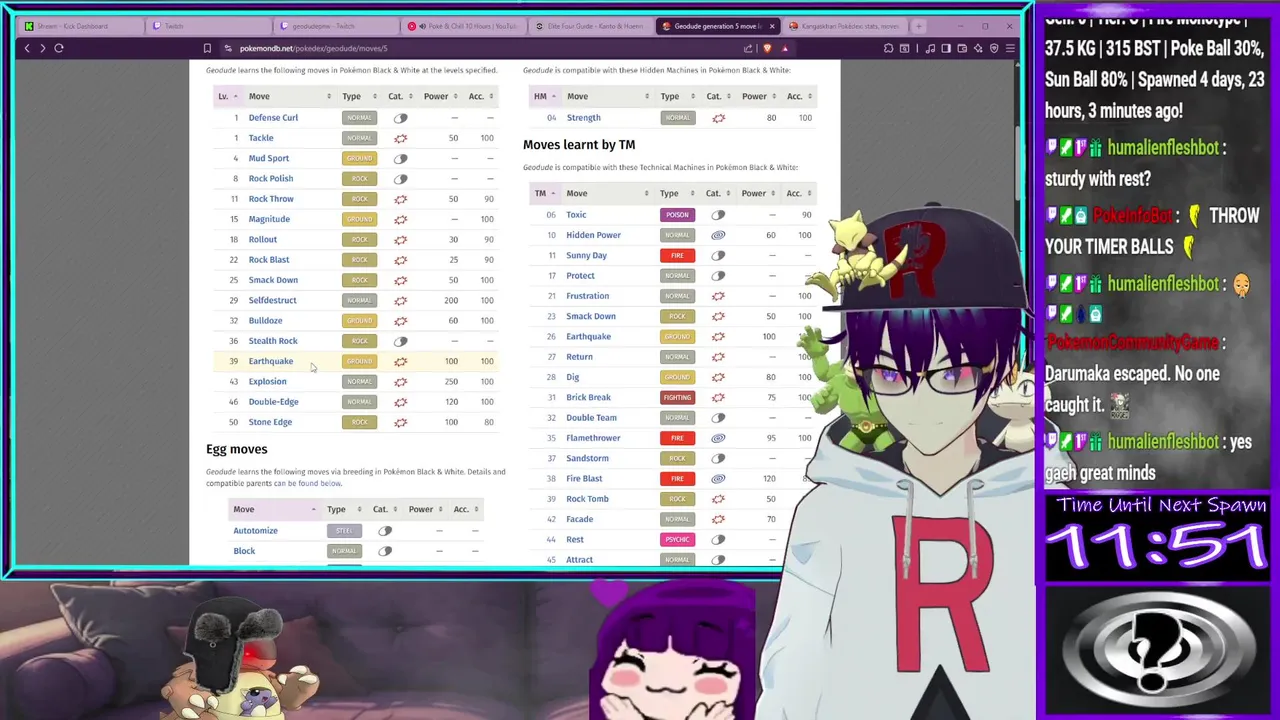Click the status category icon for Defense Curl

[400, 118]
